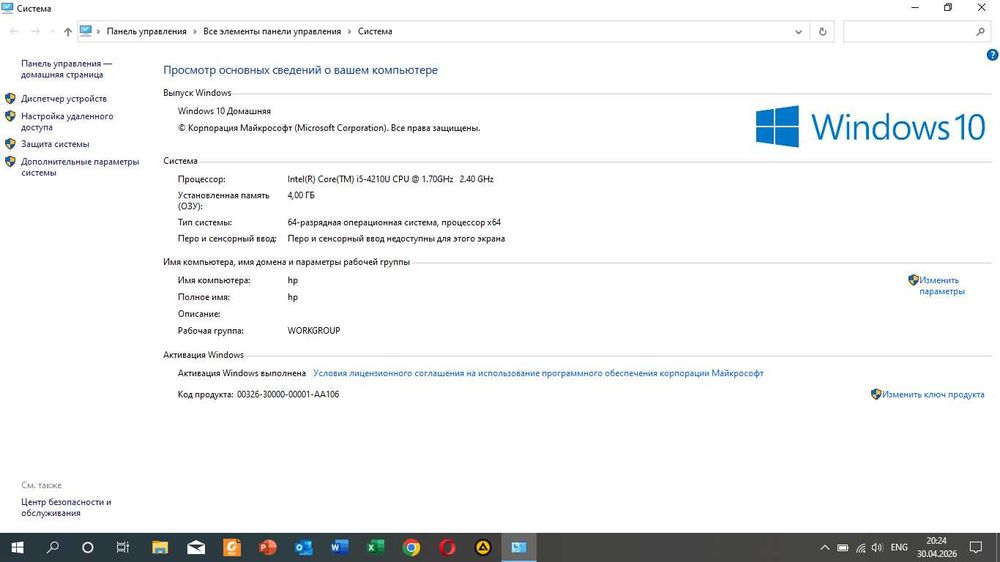
Task: Open Настройка удаленного доступа link
Action: [x=67, y=121]
